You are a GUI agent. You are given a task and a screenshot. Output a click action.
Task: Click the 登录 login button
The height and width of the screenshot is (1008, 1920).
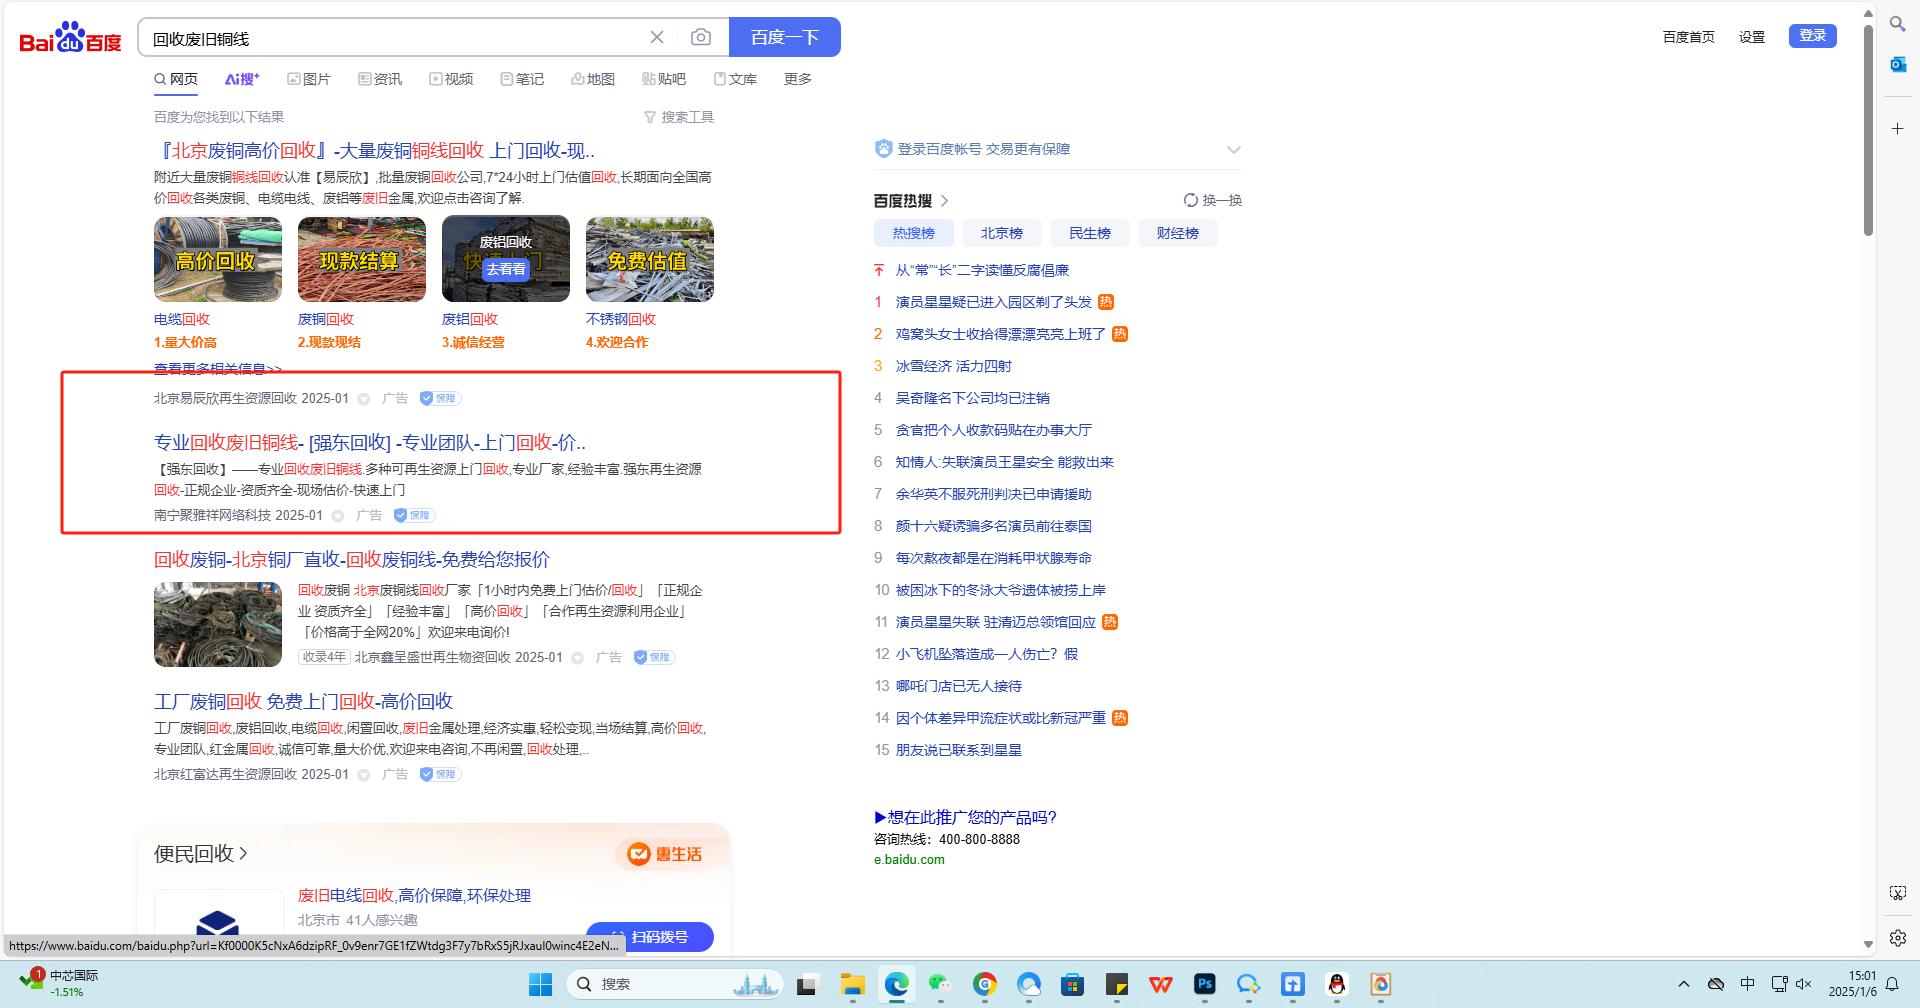[1812, 36]
